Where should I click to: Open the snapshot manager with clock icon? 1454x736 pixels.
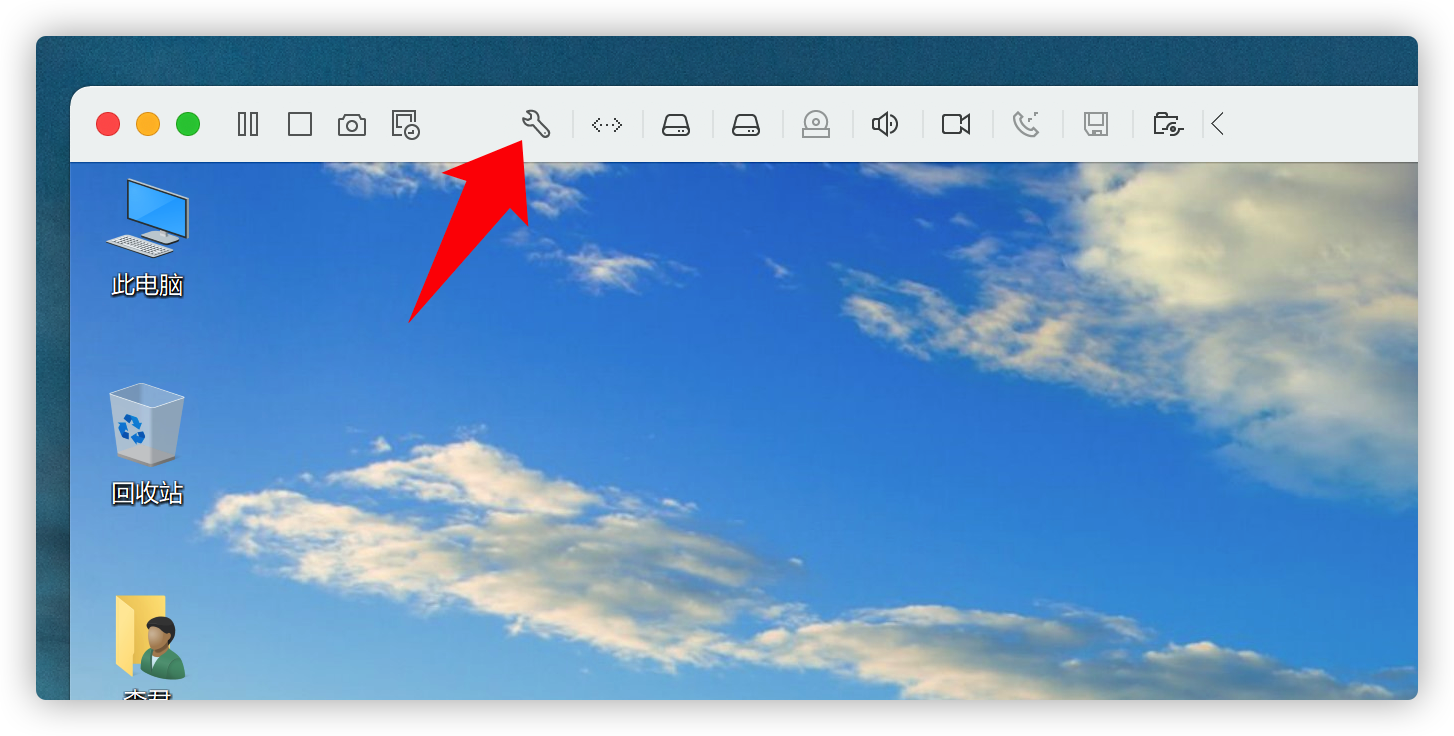click(x=405, y=124)
